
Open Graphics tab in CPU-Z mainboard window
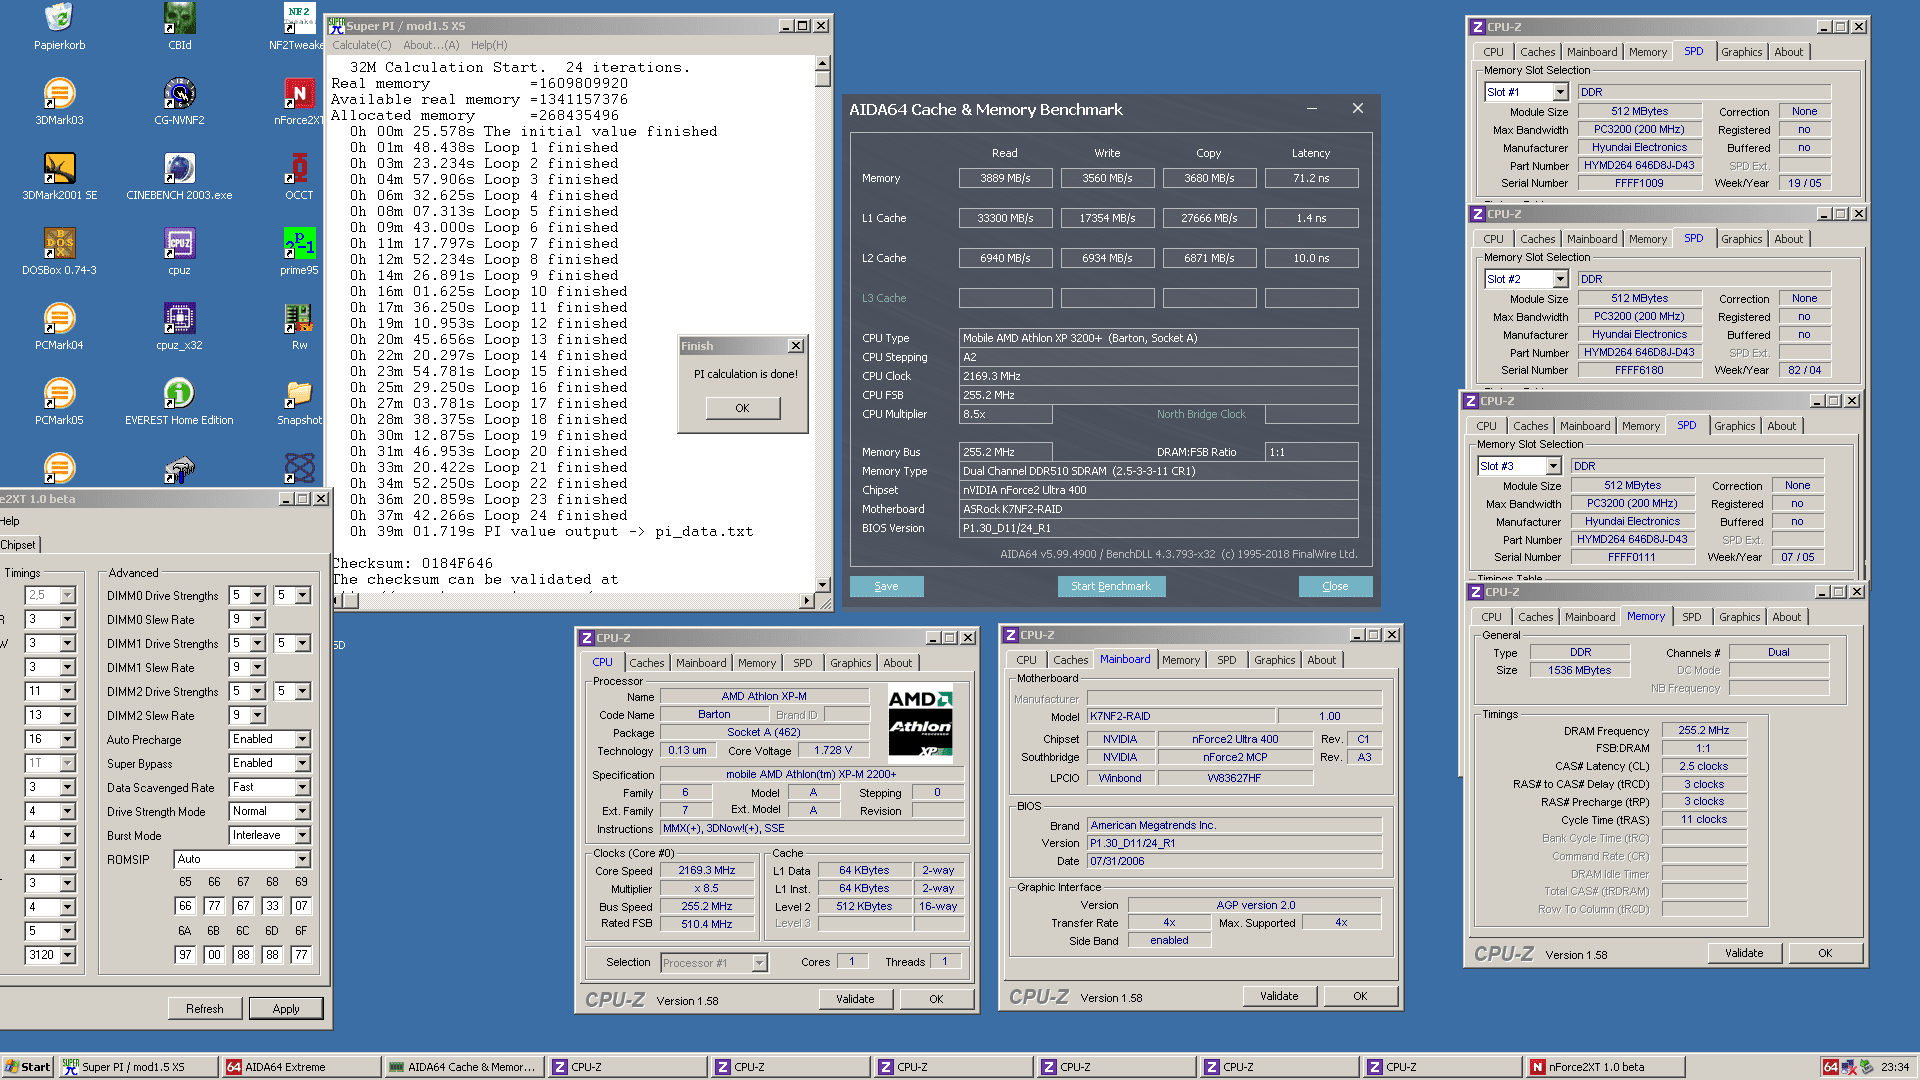[x=1274, y=660]
